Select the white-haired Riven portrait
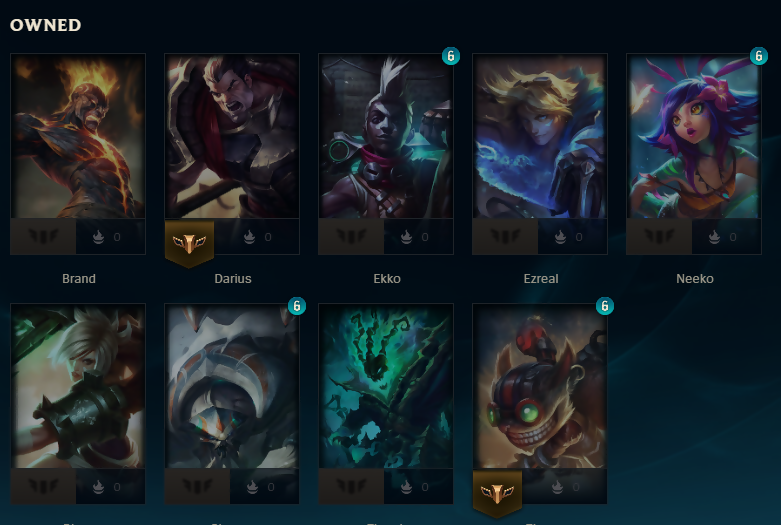The width and height of the screenshot is (781, 525). click(78, 386)
